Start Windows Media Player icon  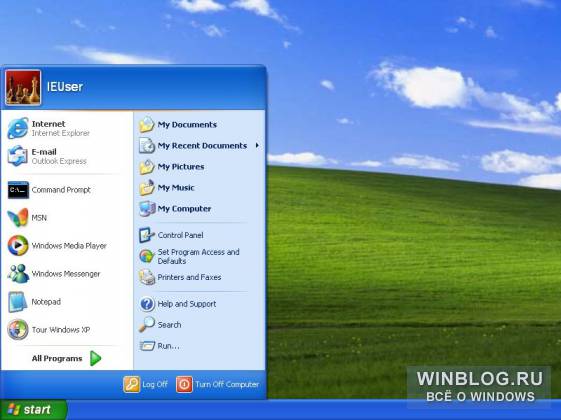pos(18,245)
